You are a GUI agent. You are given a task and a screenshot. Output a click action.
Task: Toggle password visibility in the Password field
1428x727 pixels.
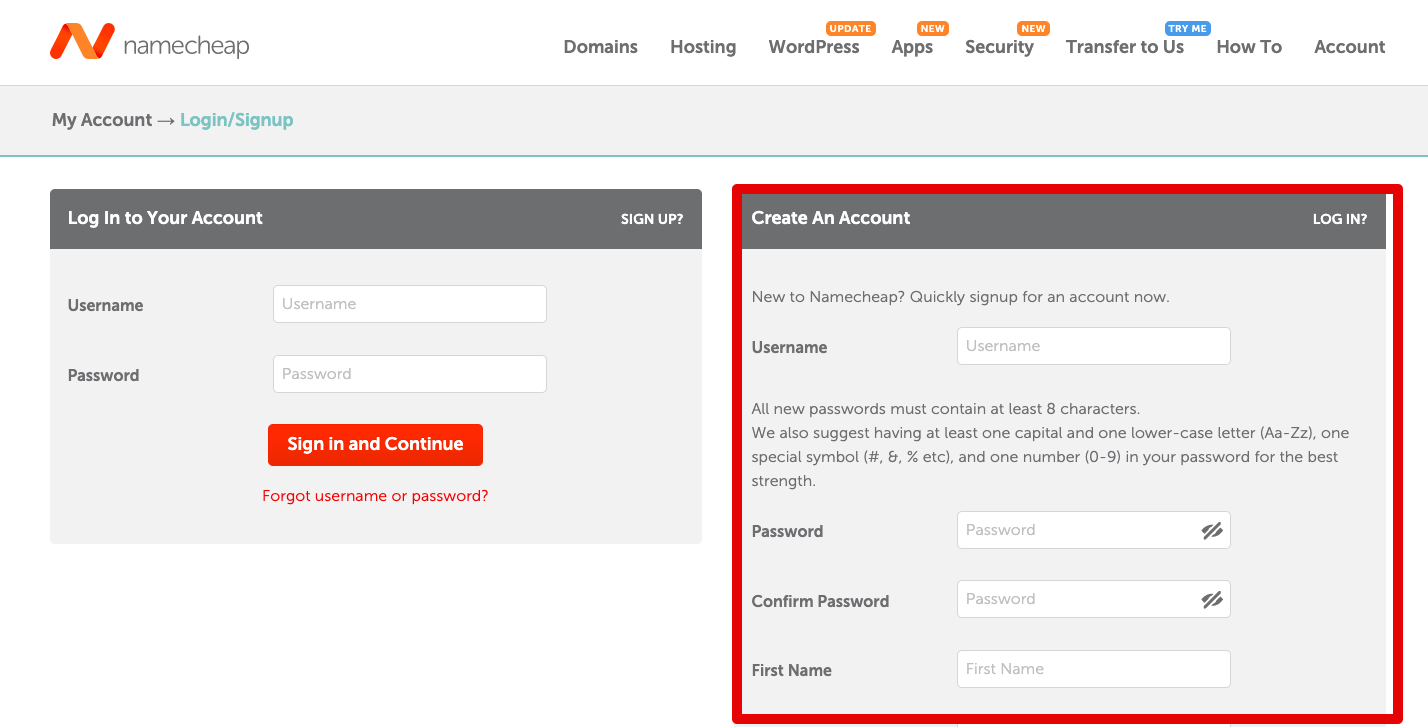(1212, 531)
